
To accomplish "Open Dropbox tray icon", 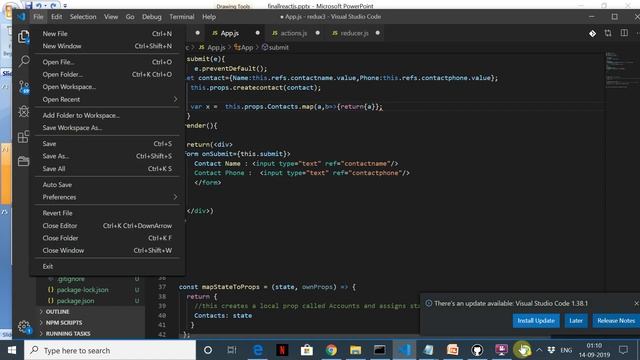I will coord(551,350).
